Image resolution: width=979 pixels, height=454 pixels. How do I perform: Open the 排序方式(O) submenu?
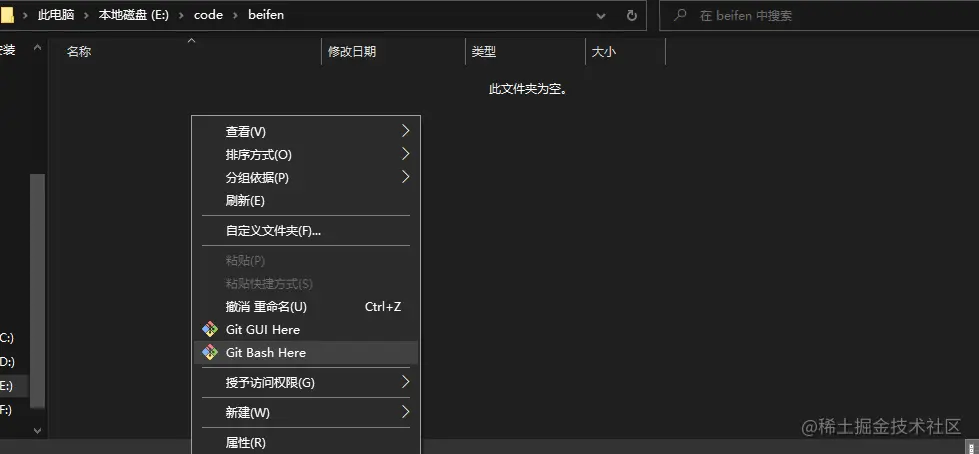306,155
